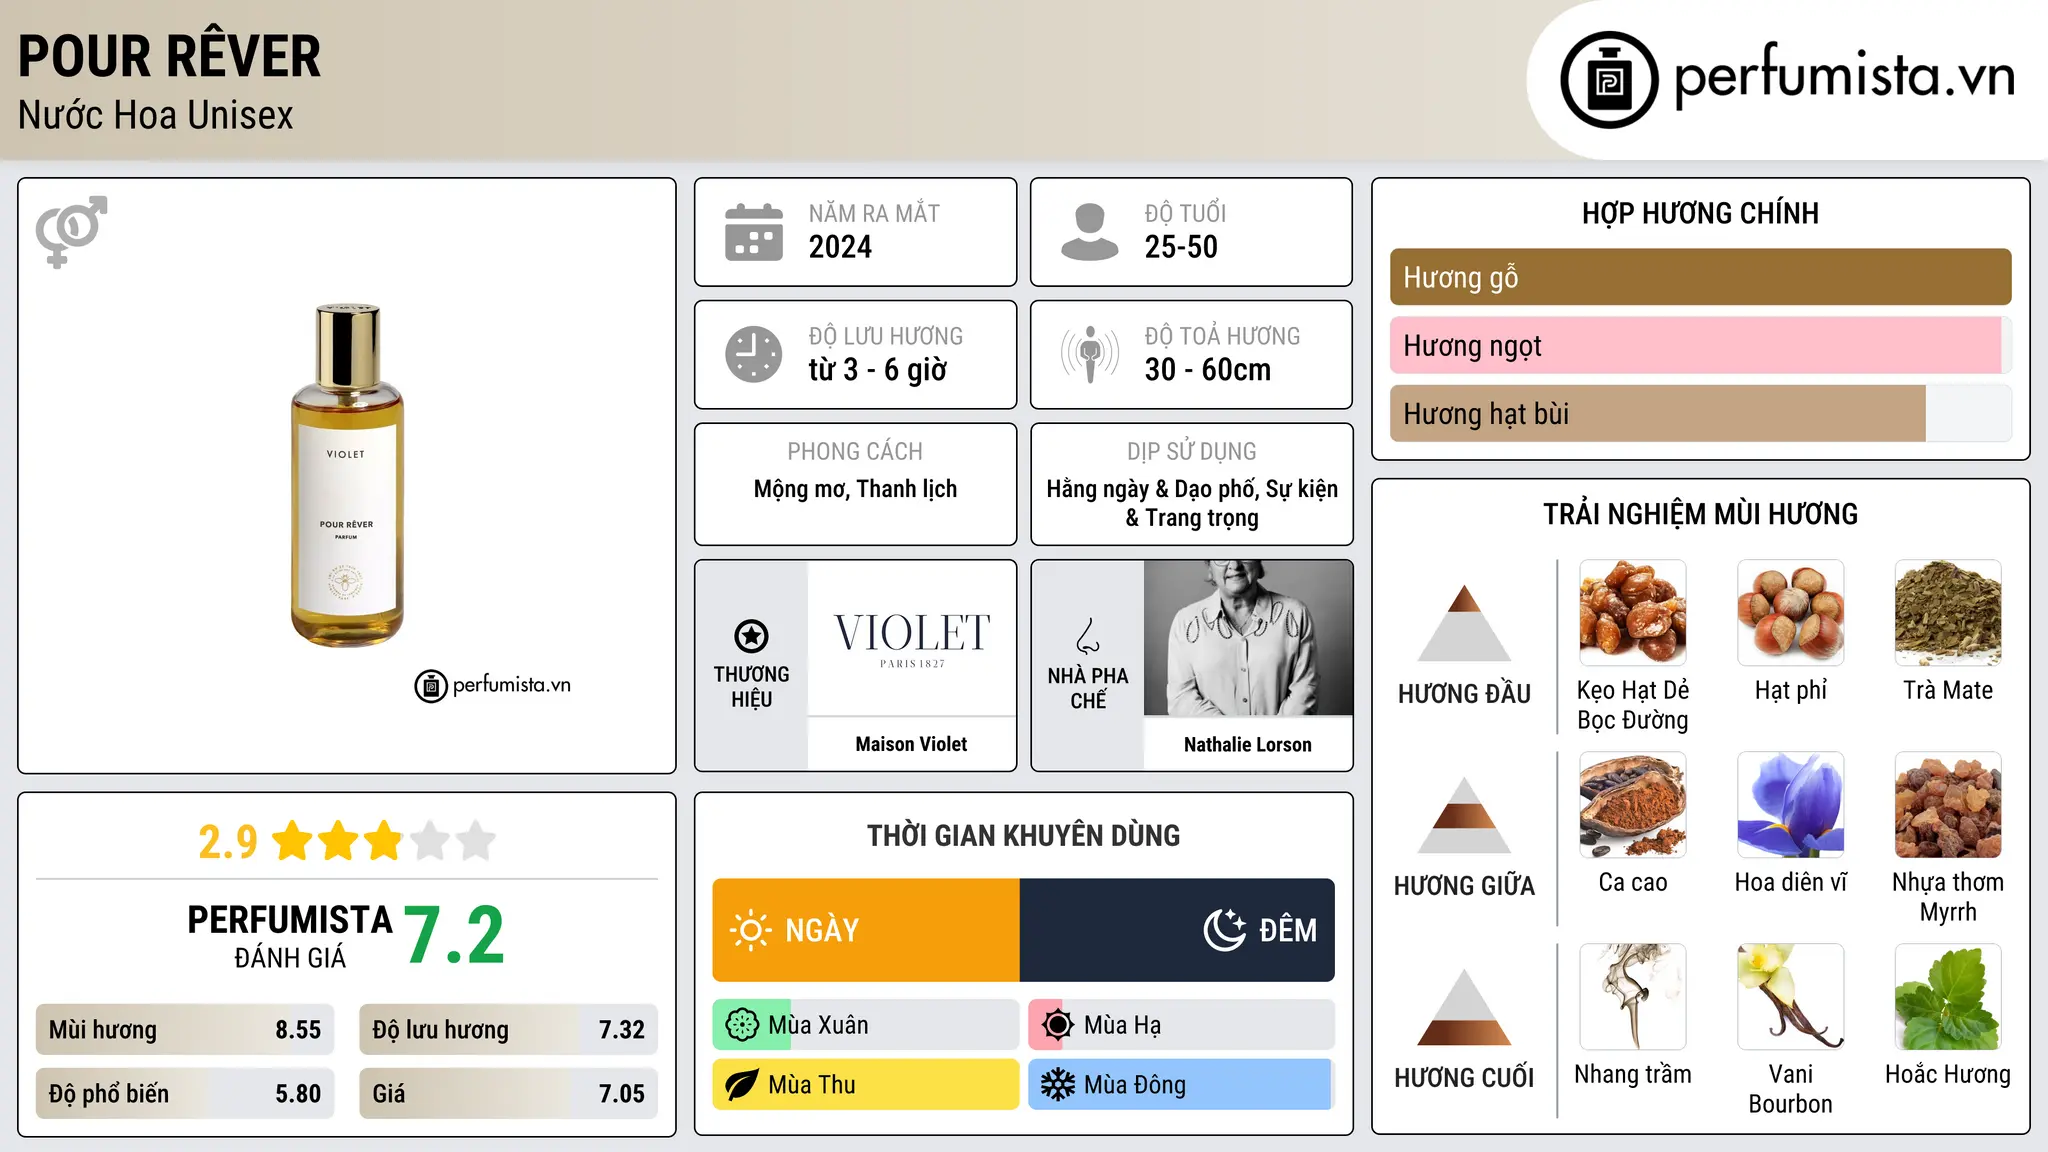This screenshot has height=1152, width=2048.
Task: Click the Độ lưu hương 7.32 score bar
Action: click(508, 1030)
